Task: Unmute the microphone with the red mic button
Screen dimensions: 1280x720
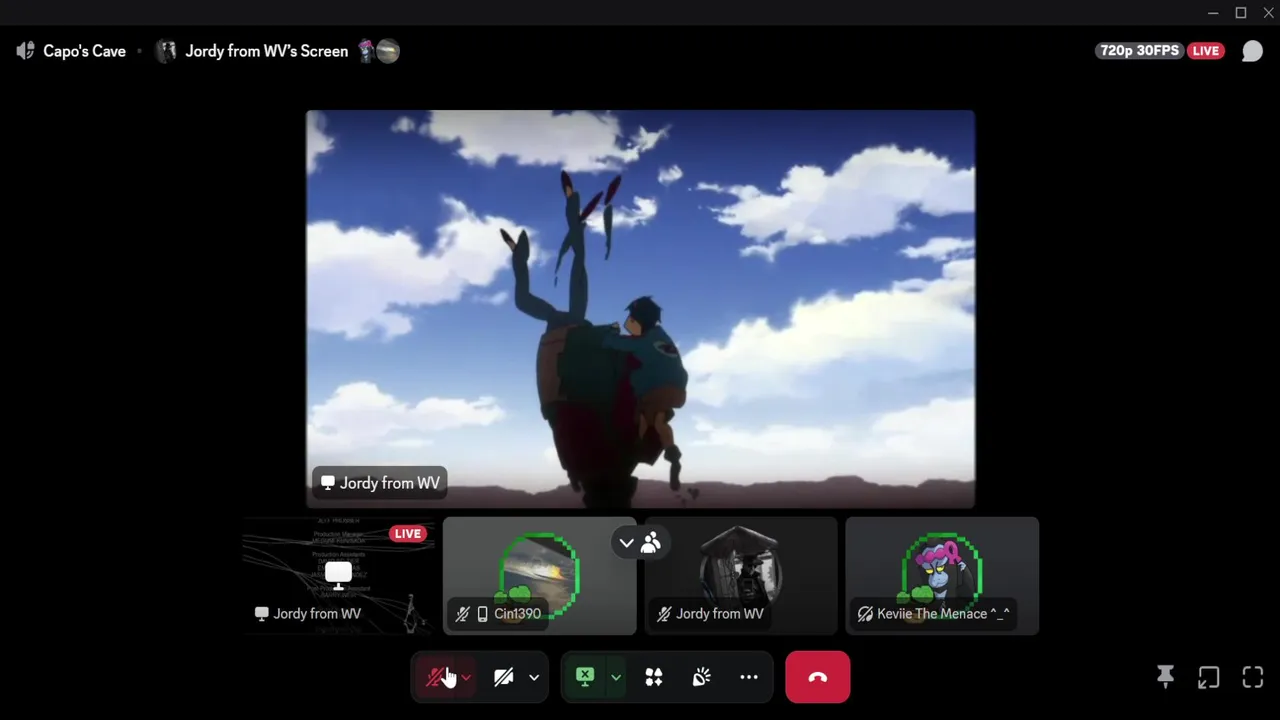Action: tap(435, 677)
